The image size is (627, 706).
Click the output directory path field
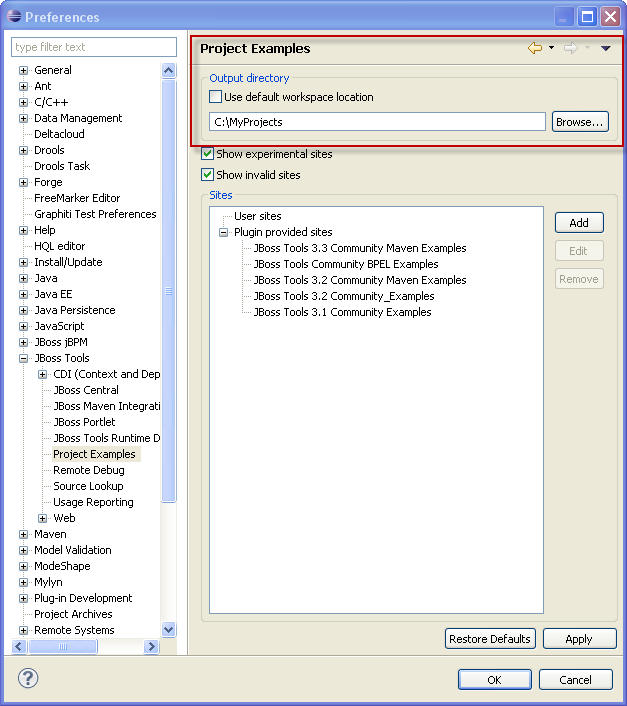pos(377,122)
